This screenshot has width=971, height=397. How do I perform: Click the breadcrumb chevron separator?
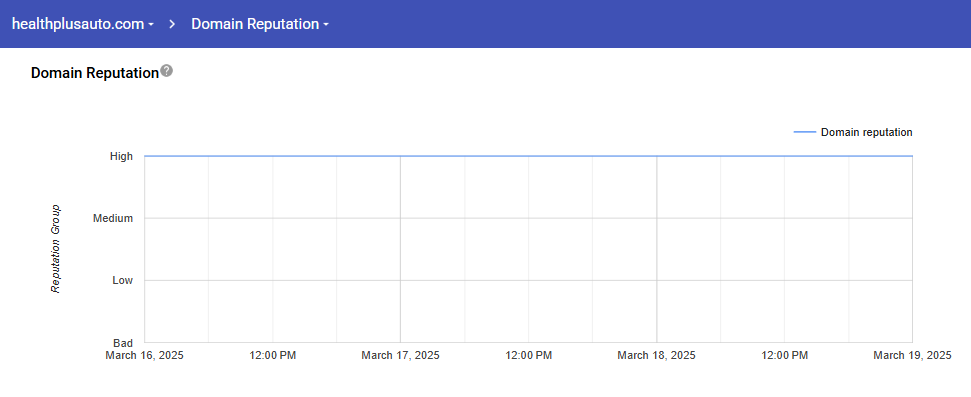click(172, 24)
